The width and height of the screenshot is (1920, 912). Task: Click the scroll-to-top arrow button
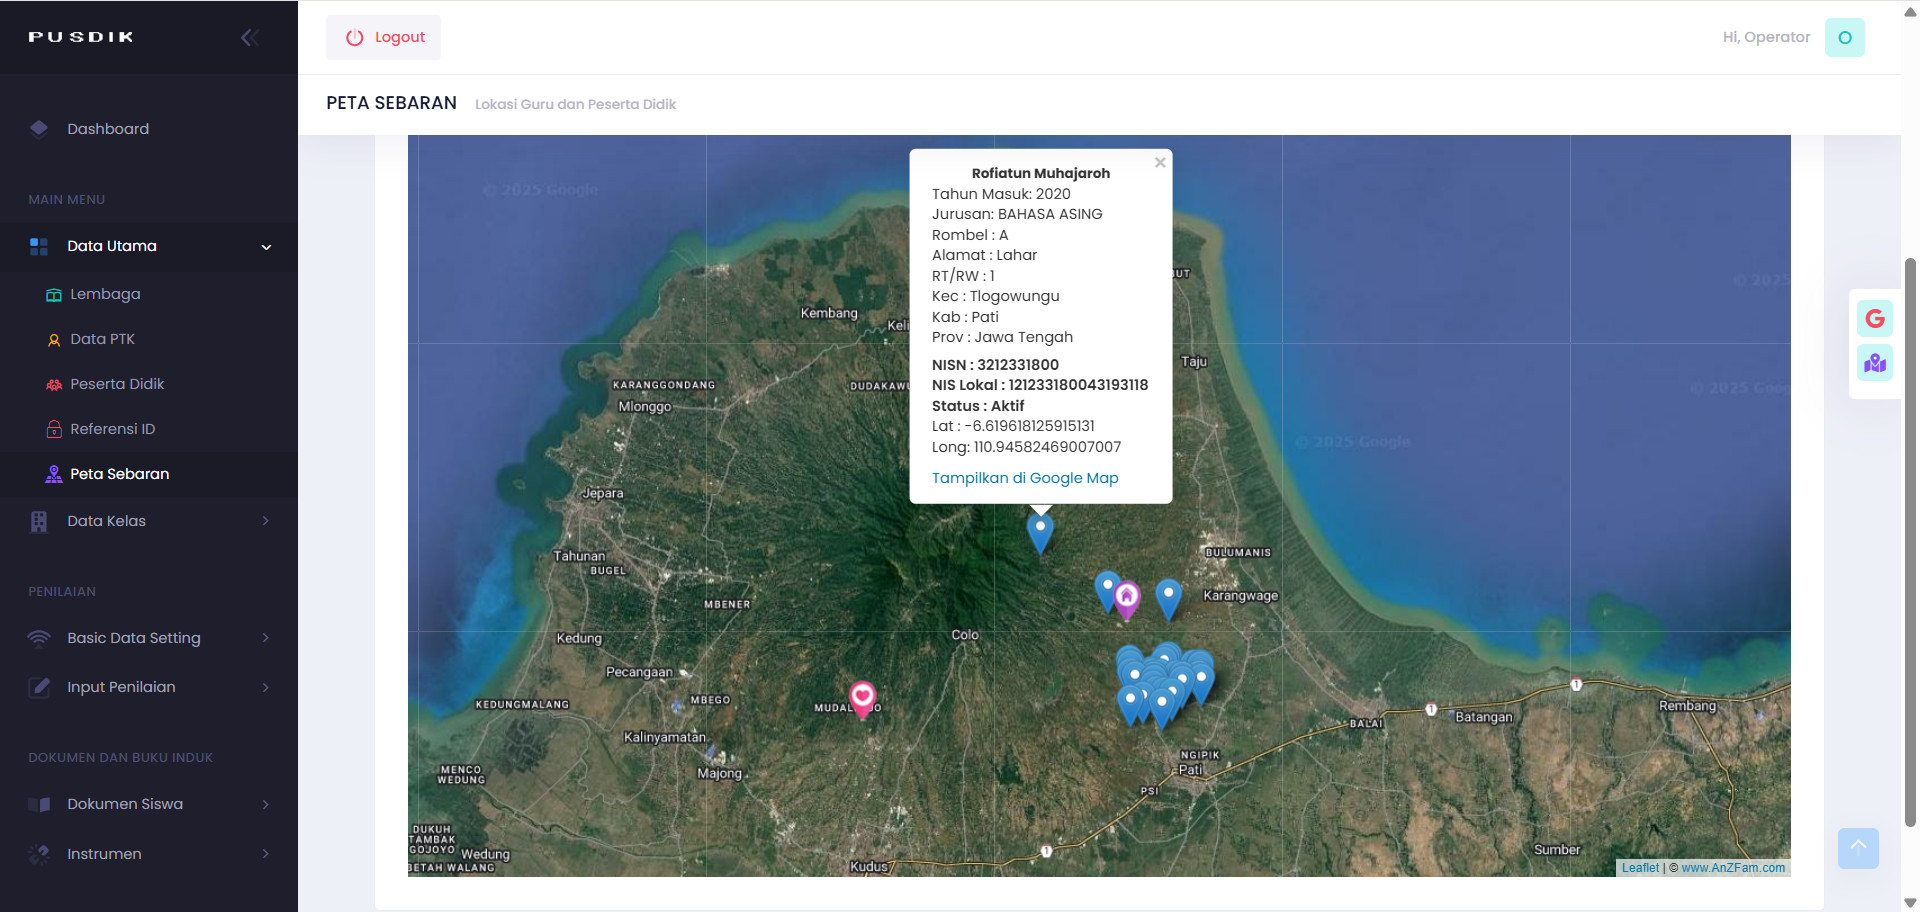point(1857,848)
